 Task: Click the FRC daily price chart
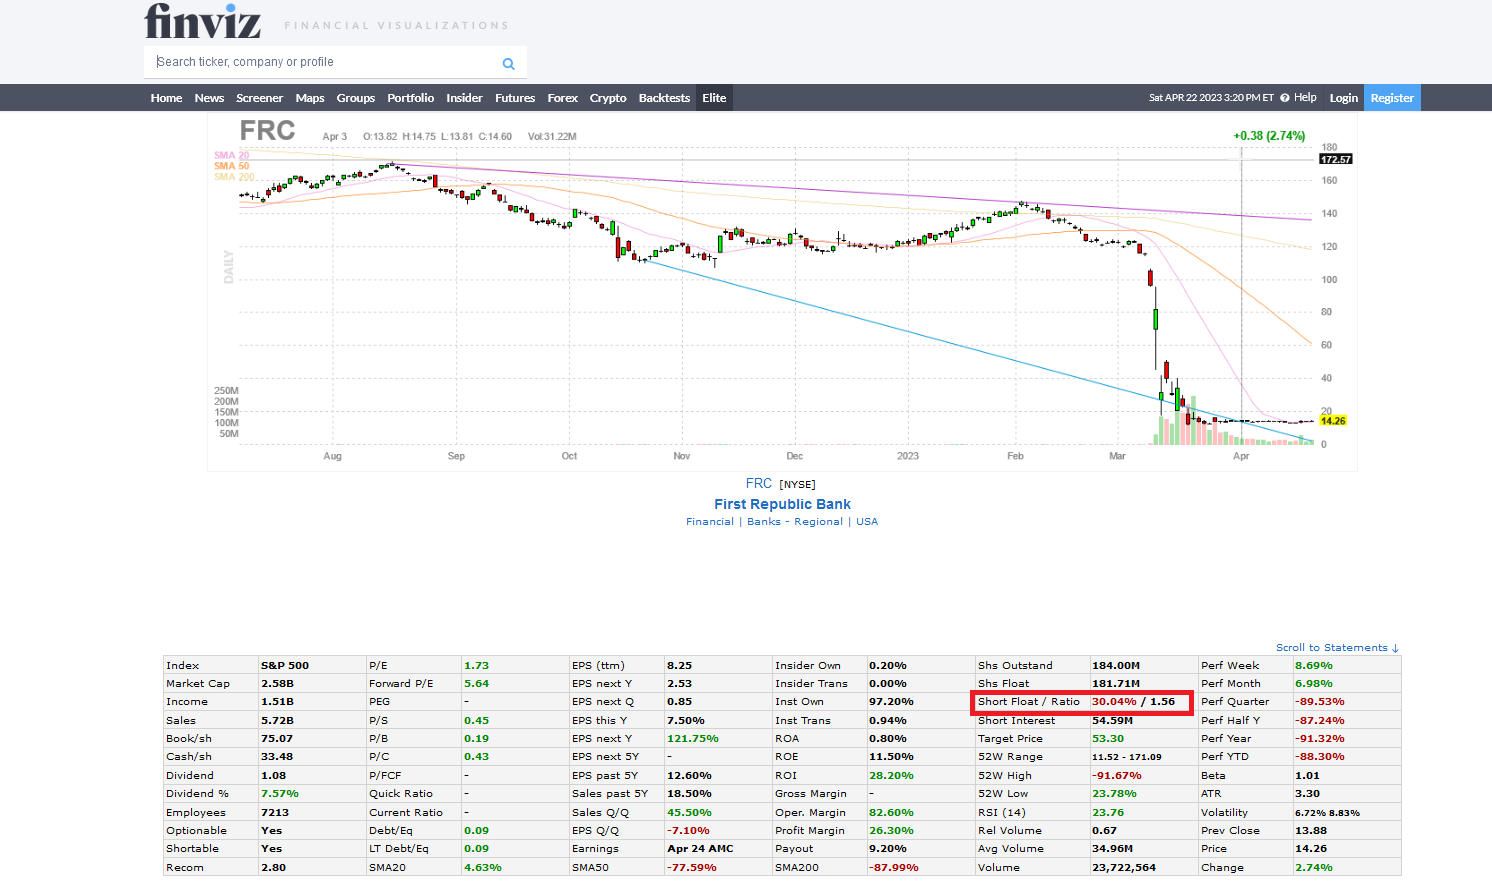(x=782, y=292)
